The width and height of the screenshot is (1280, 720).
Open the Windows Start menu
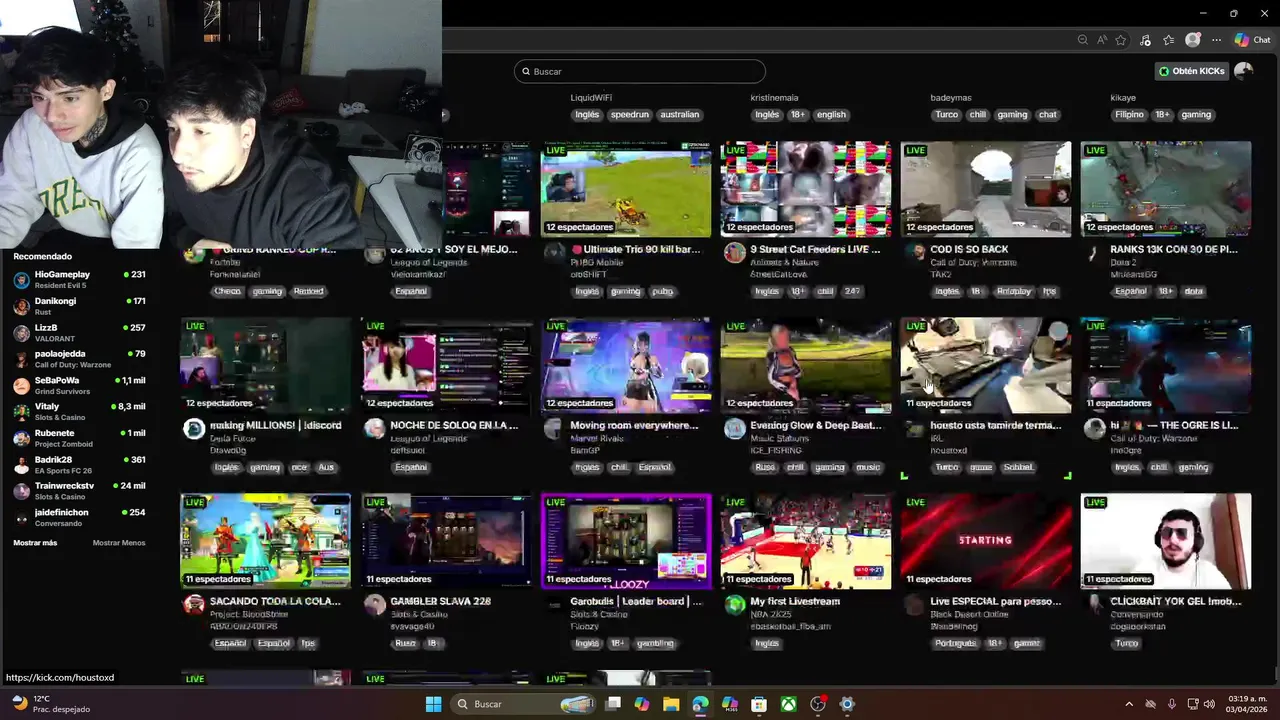pos(433,704)
